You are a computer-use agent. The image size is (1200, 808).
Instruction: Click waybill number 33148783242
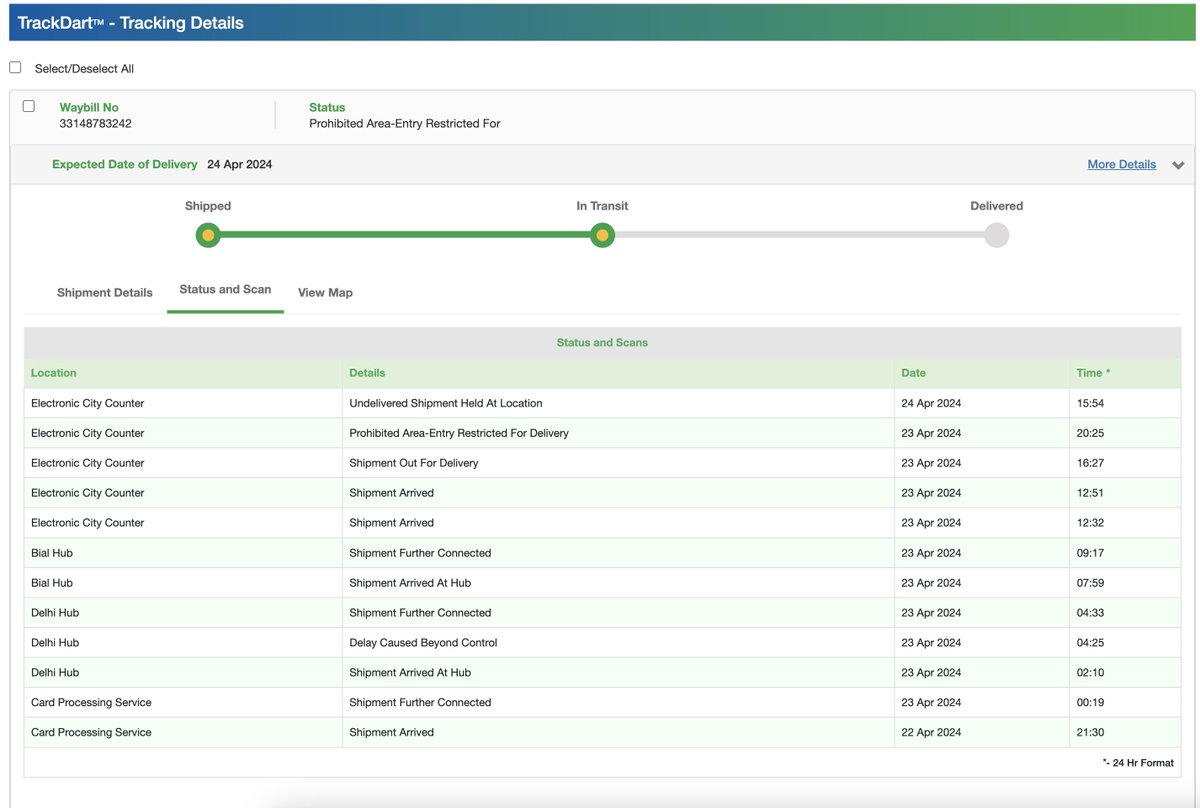95,124
